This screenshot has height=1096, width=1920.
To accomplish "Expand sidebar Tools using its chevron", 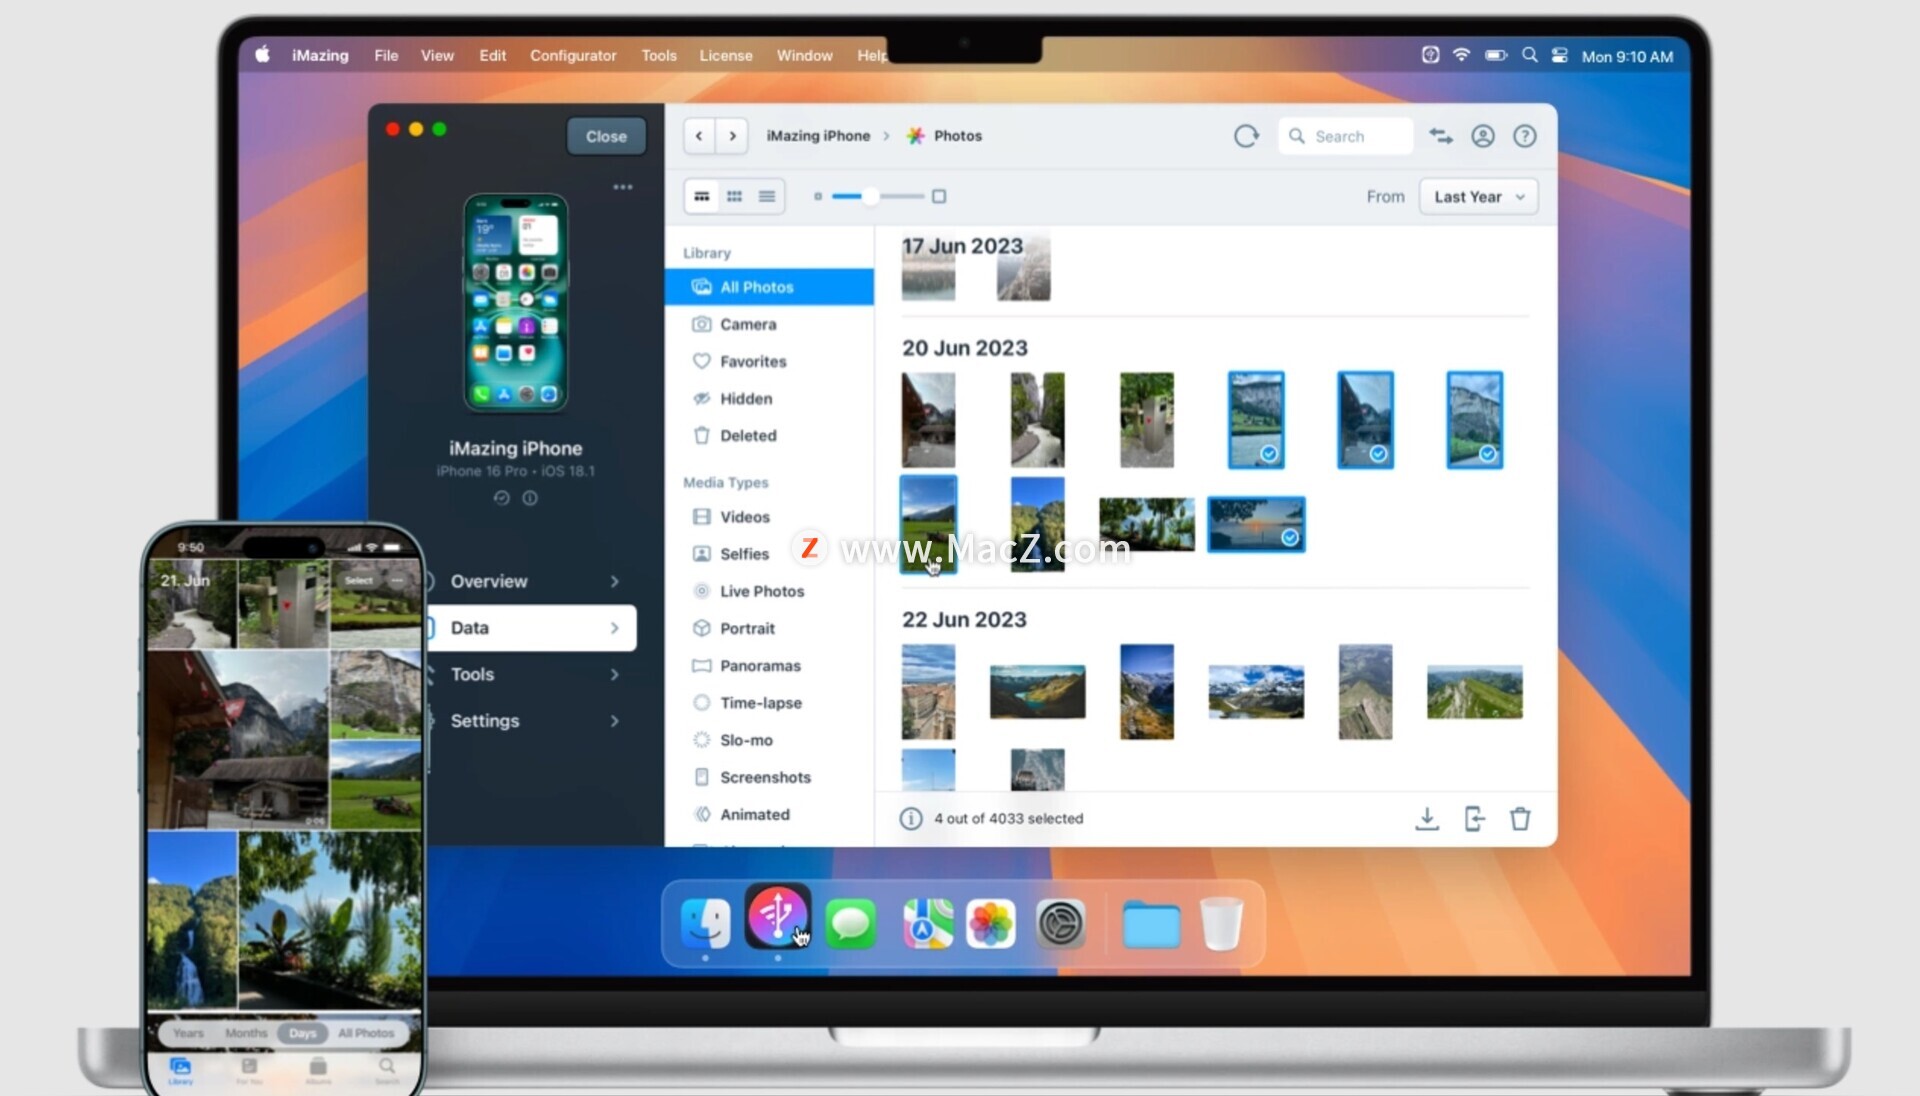I will (614, 674).
